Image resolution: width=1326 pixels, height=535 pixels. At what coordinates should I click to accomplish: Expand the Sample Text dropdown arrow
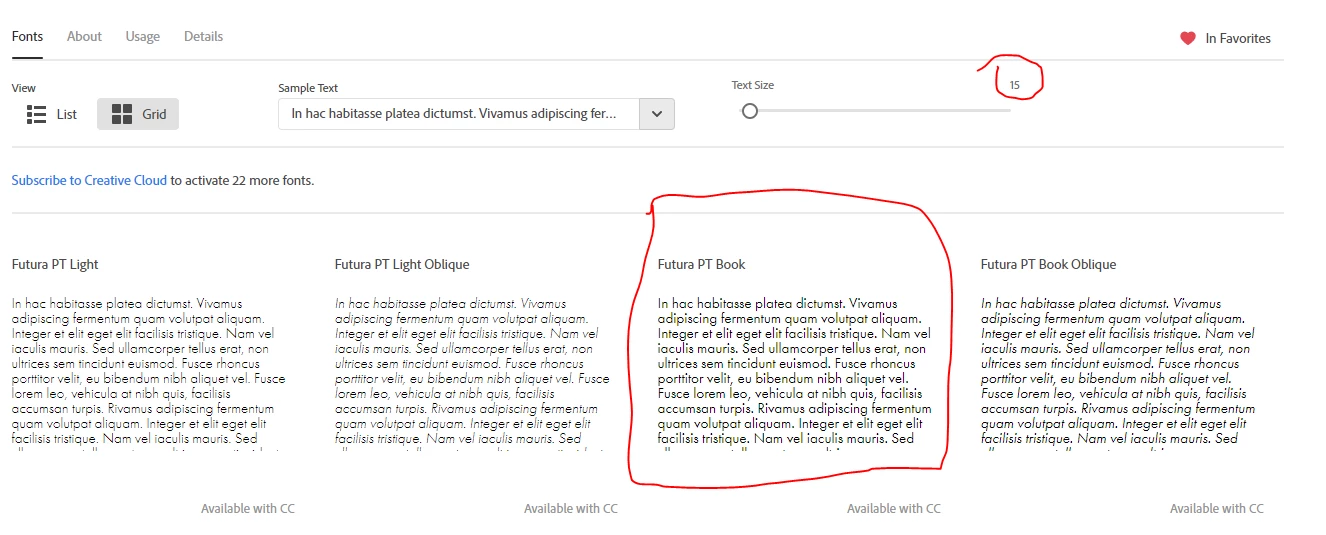(x=656, y=114)
